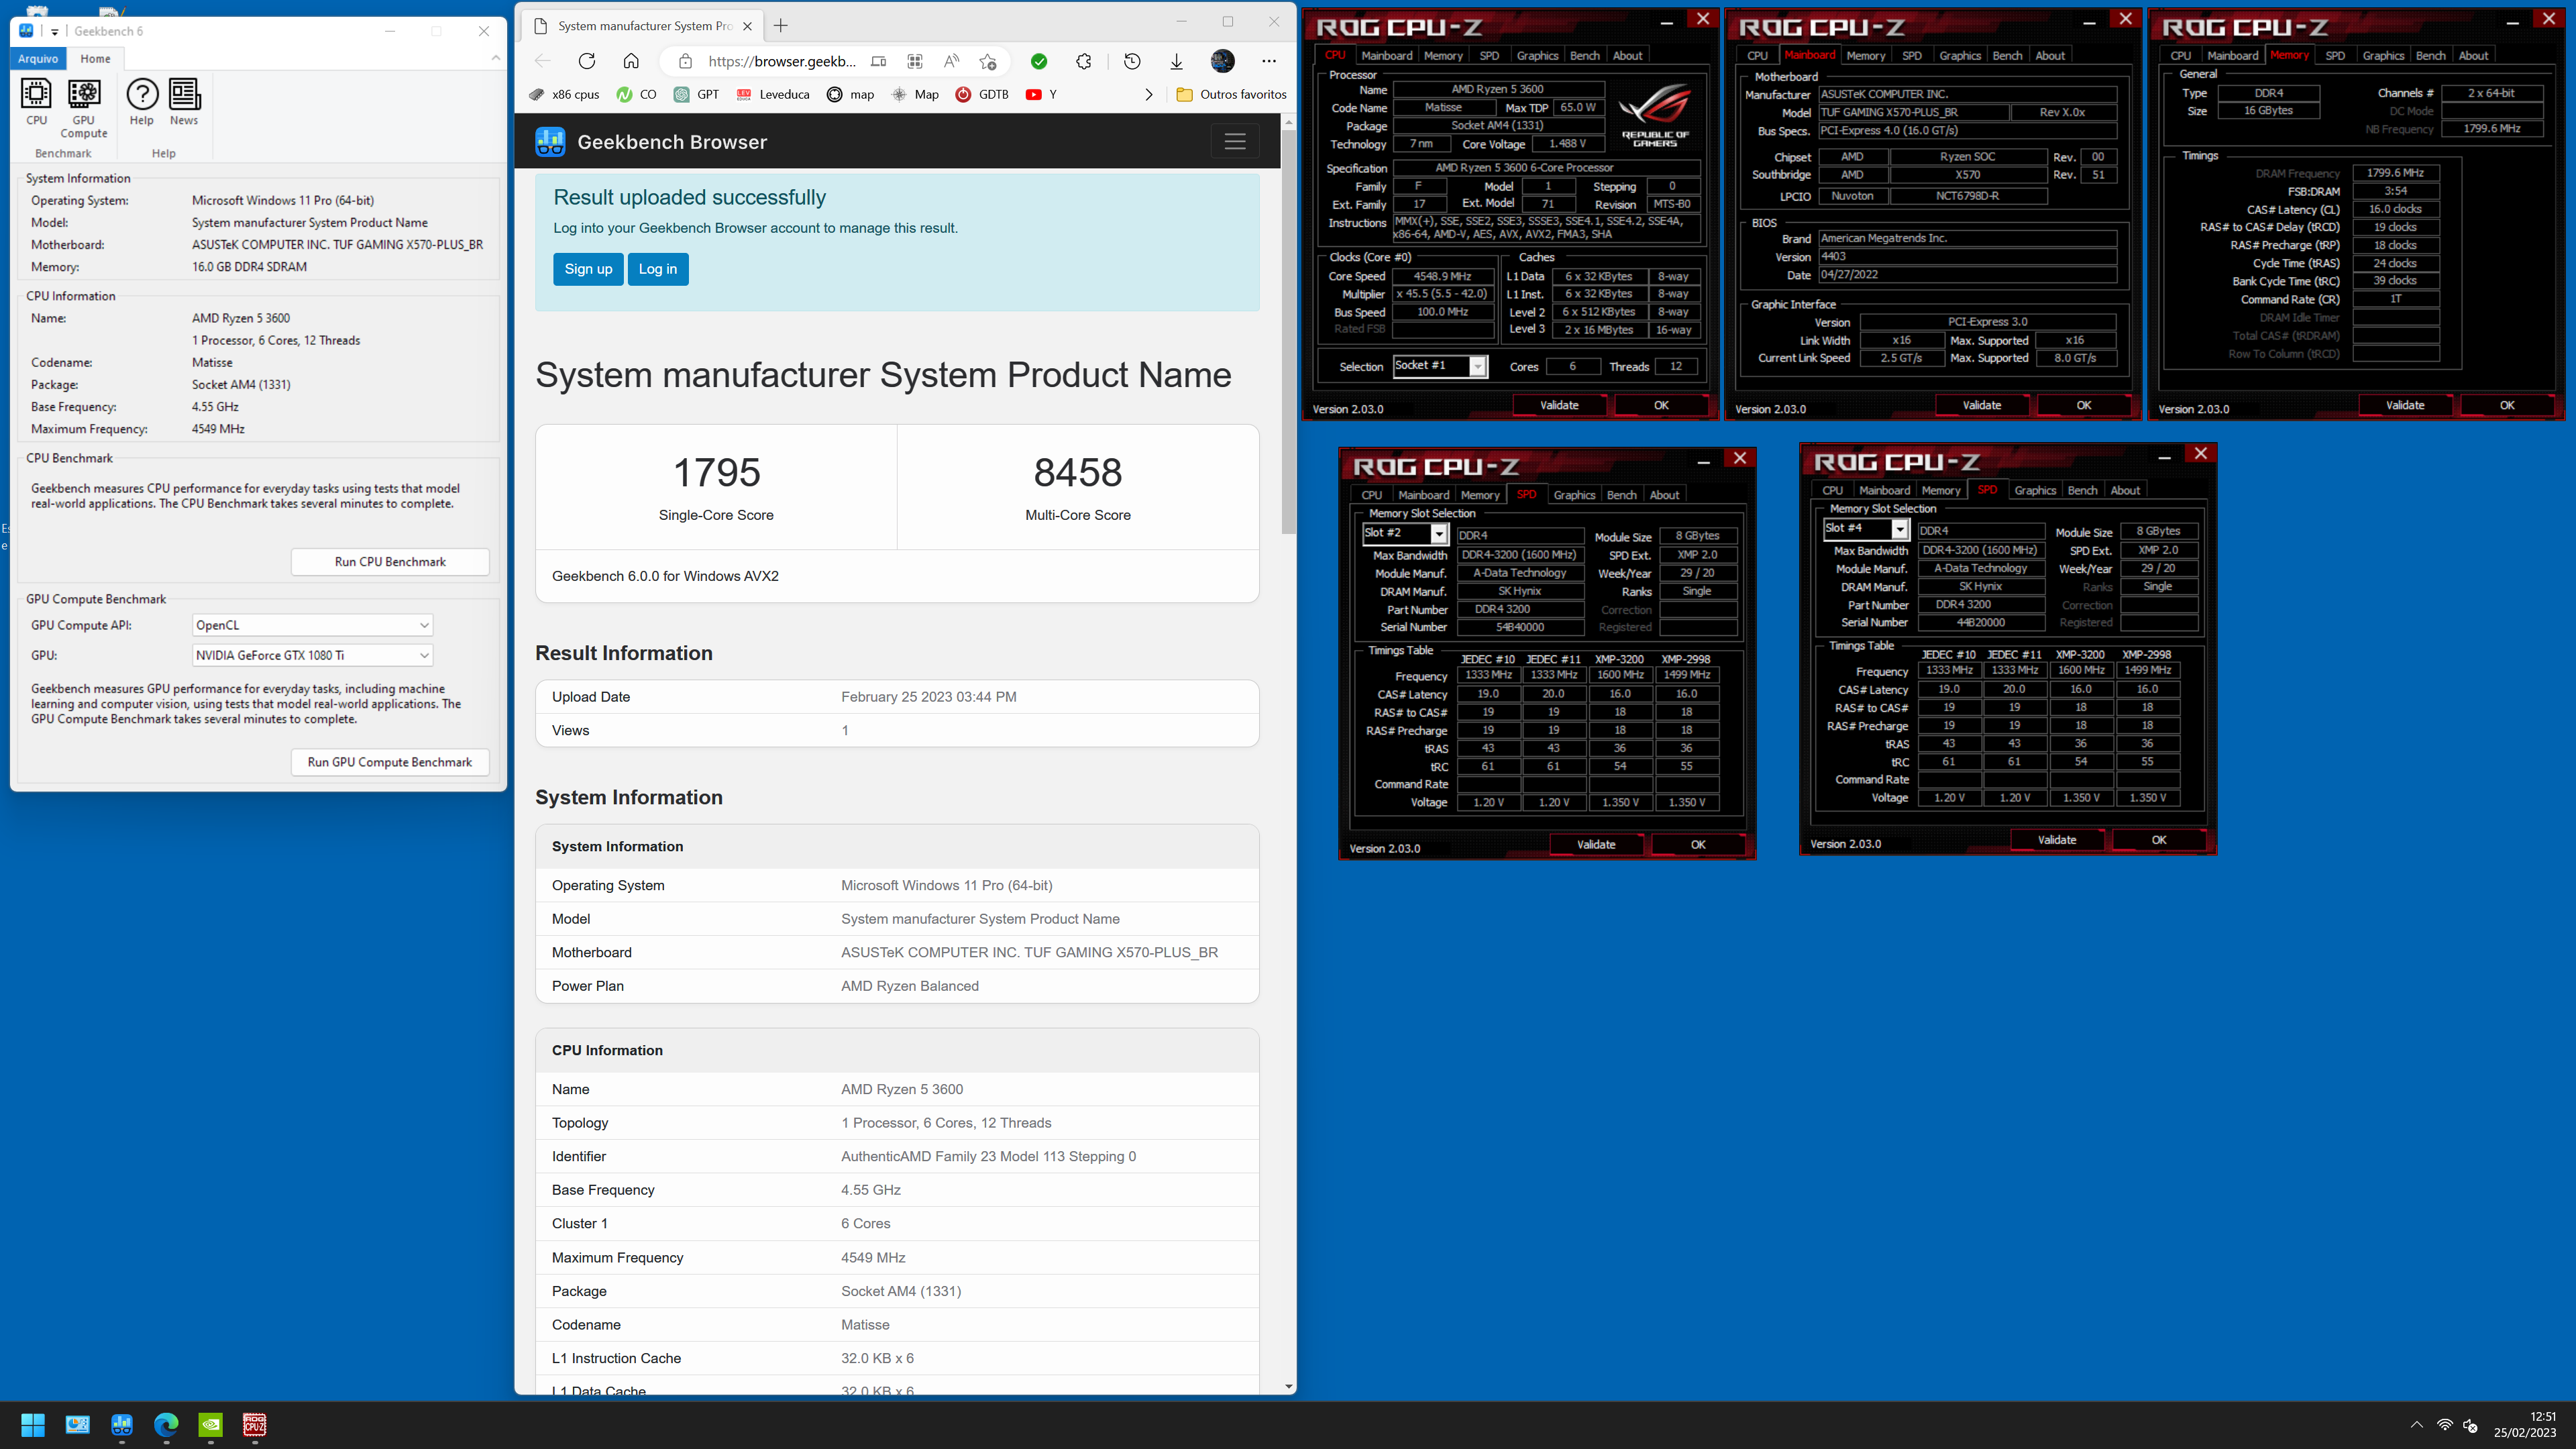Click the Run CPU Benchmark button
This screenshot has height=1449, width=2576.
[390, 562]
